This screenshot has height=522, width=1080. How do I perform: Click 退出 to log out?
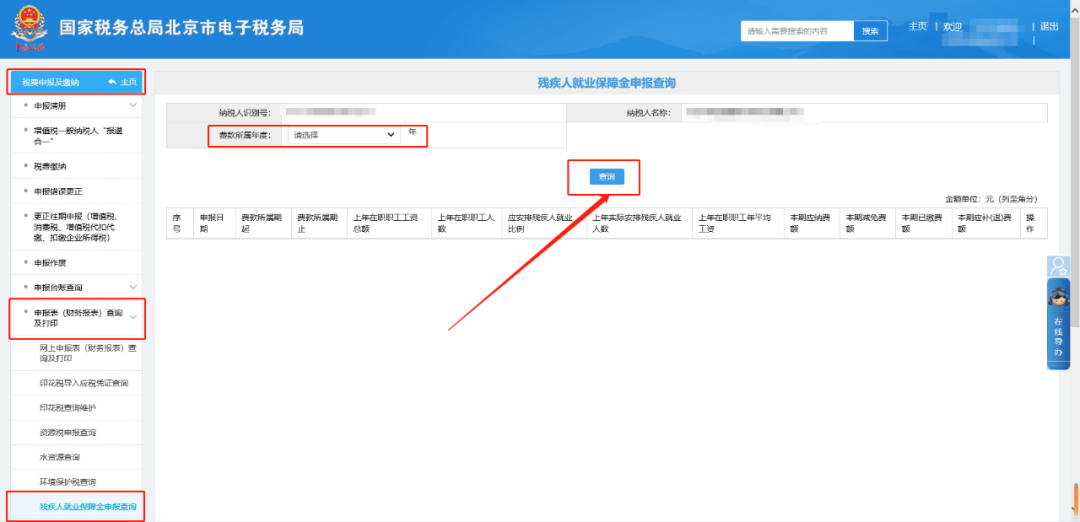1049,26
